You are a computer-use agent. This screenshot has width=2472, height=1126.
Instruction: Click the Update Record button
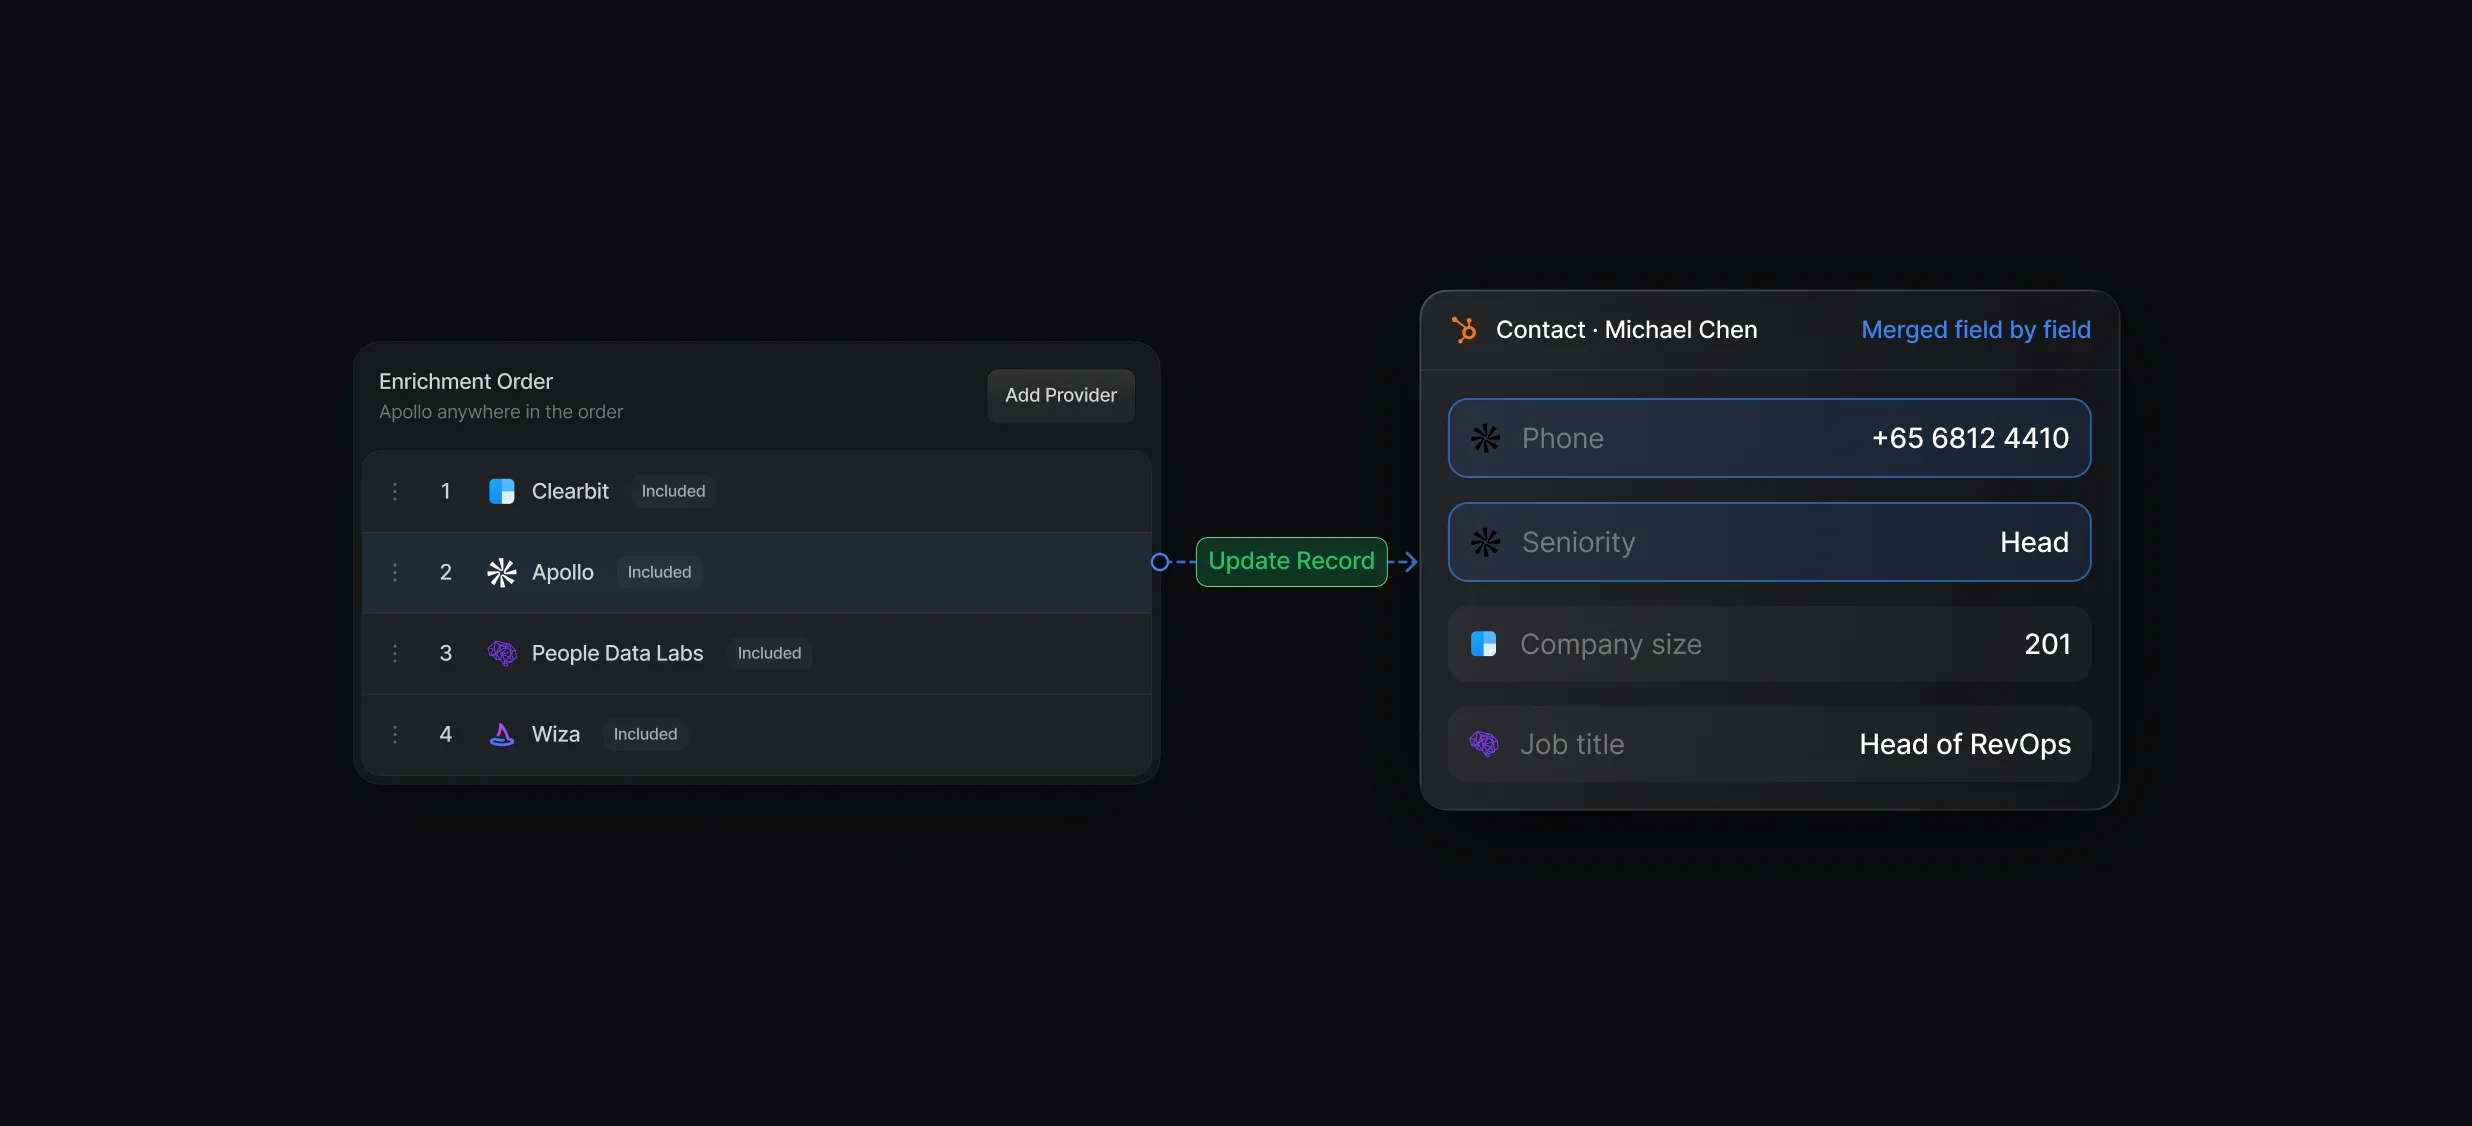[1291, 561]
